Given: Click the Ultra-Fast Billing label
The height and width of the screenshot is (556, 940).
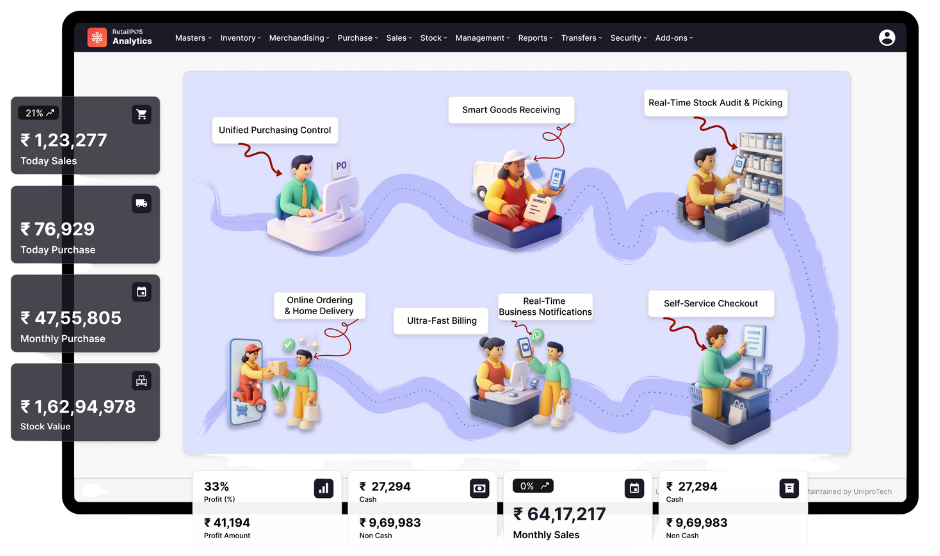Looking at the screenshot, I should coord(441,321).
